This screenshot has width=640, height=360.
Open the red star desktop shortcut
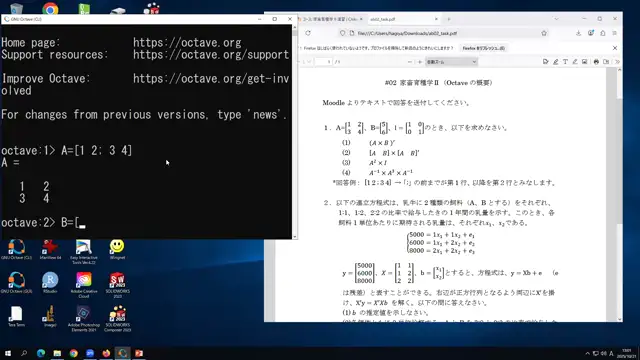[50, 250]
